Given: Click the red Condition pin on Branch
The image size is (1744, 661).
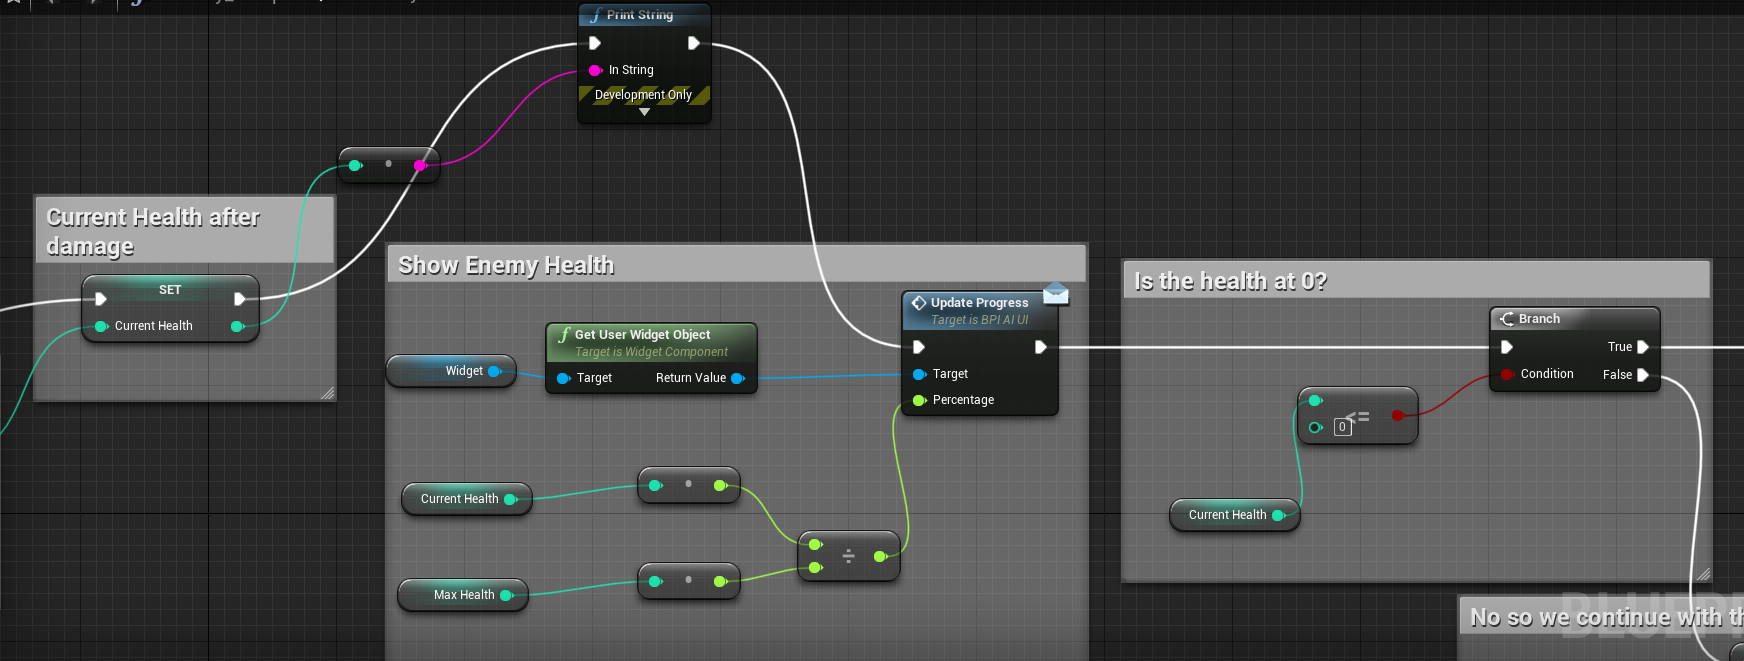Looking at the screenshot, I should 1506,374.
